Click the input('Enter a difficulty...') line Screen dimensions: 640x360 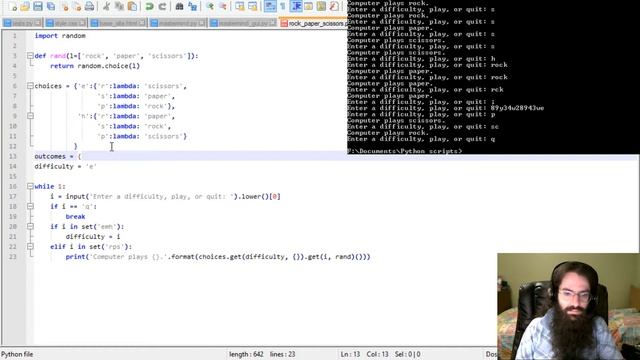[x=165, y=196]
